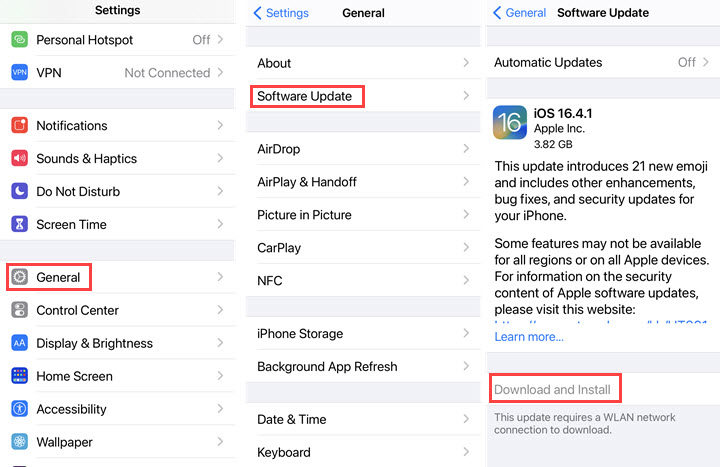The image size is (720, 467).
Task: Open About in General
Action: click(363, 63)
